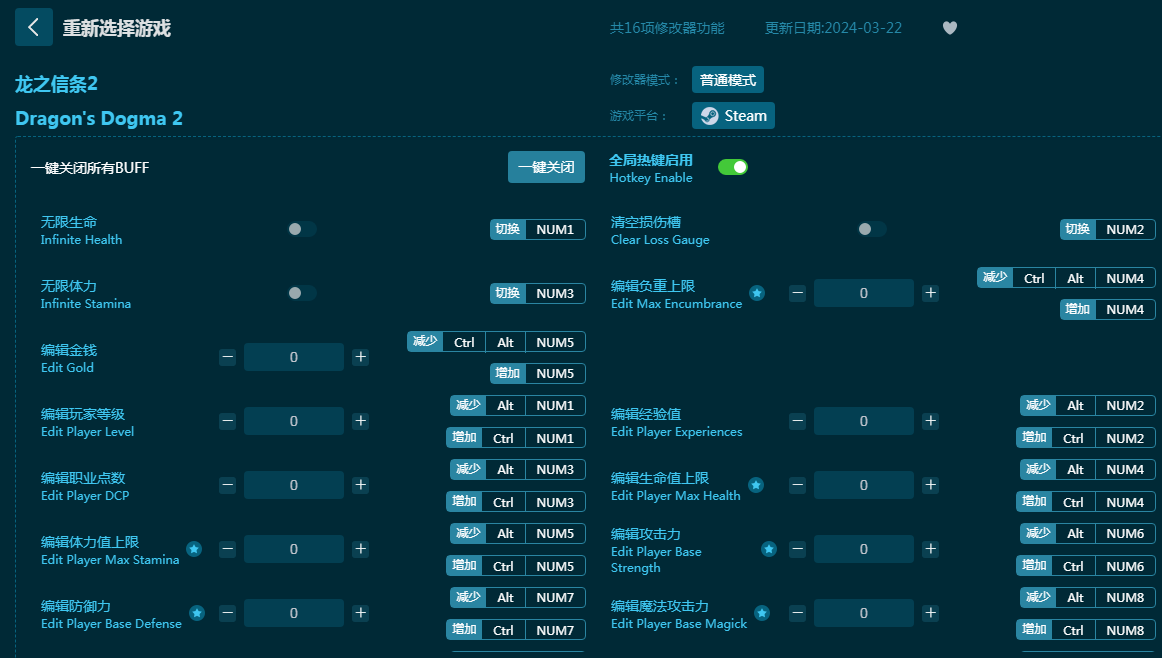The height and width of the screenshot is (658, 1162).
Task: Favorite this trainer with heart icon
Action: point(949,28)
